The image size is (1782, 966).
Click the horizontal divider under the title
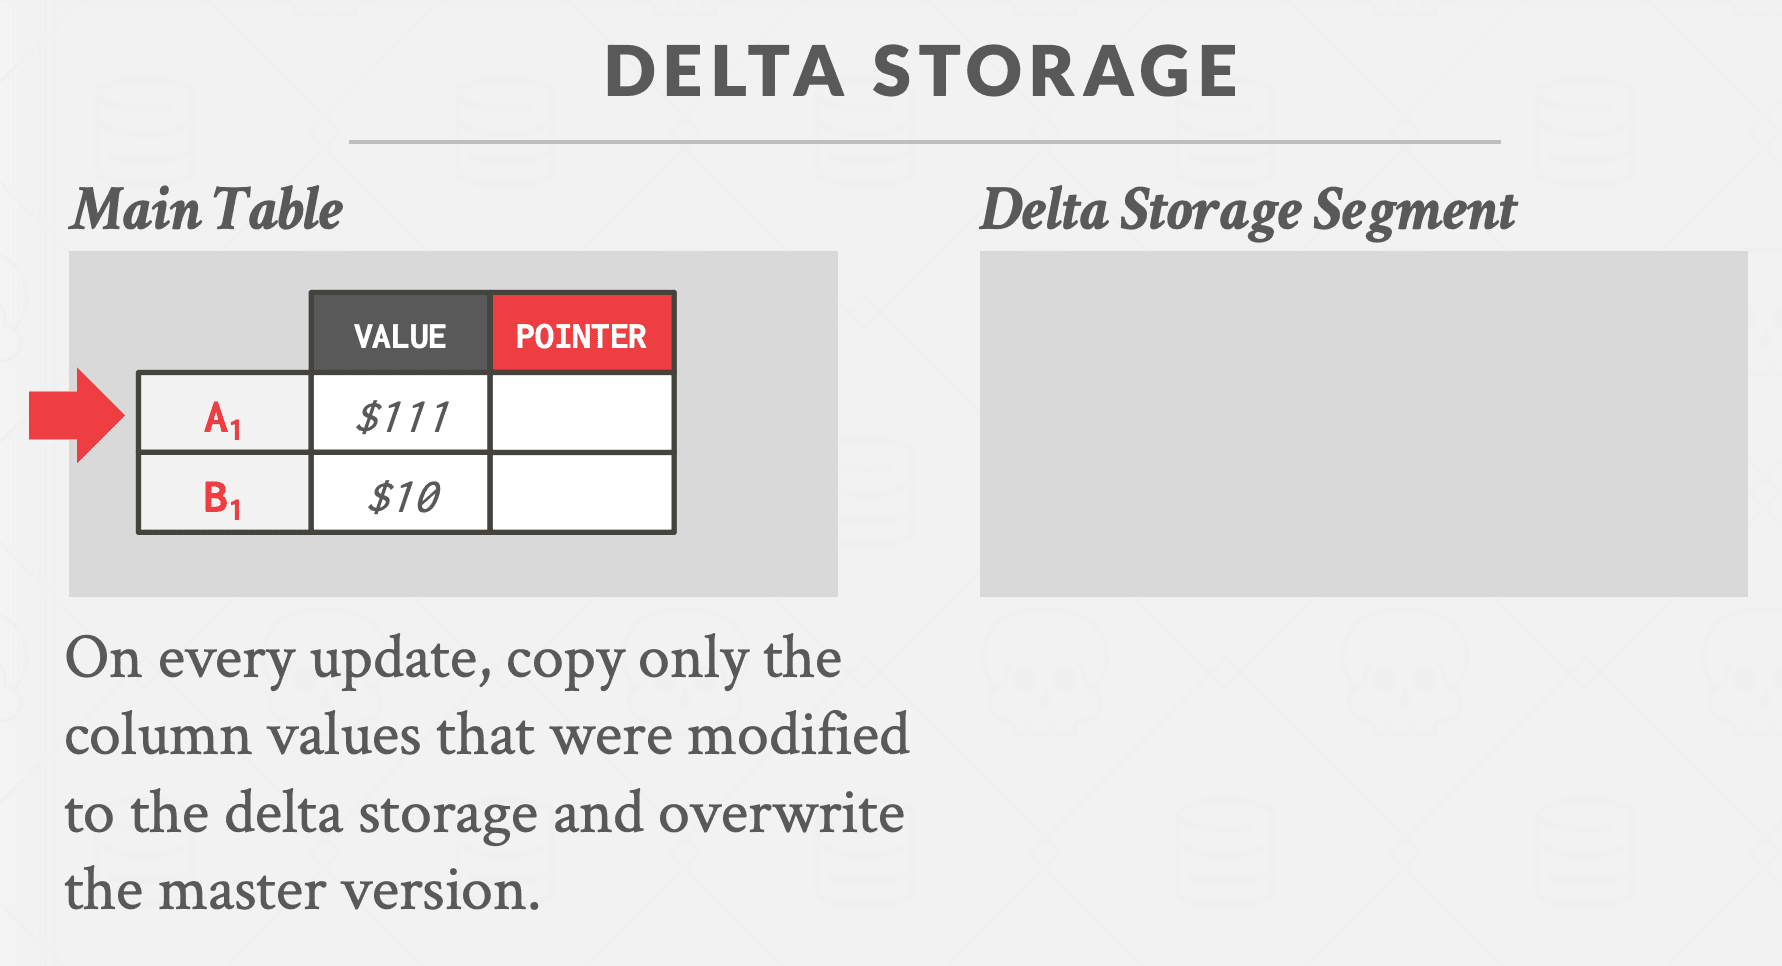pyautogui.click(x=924, y=142)
